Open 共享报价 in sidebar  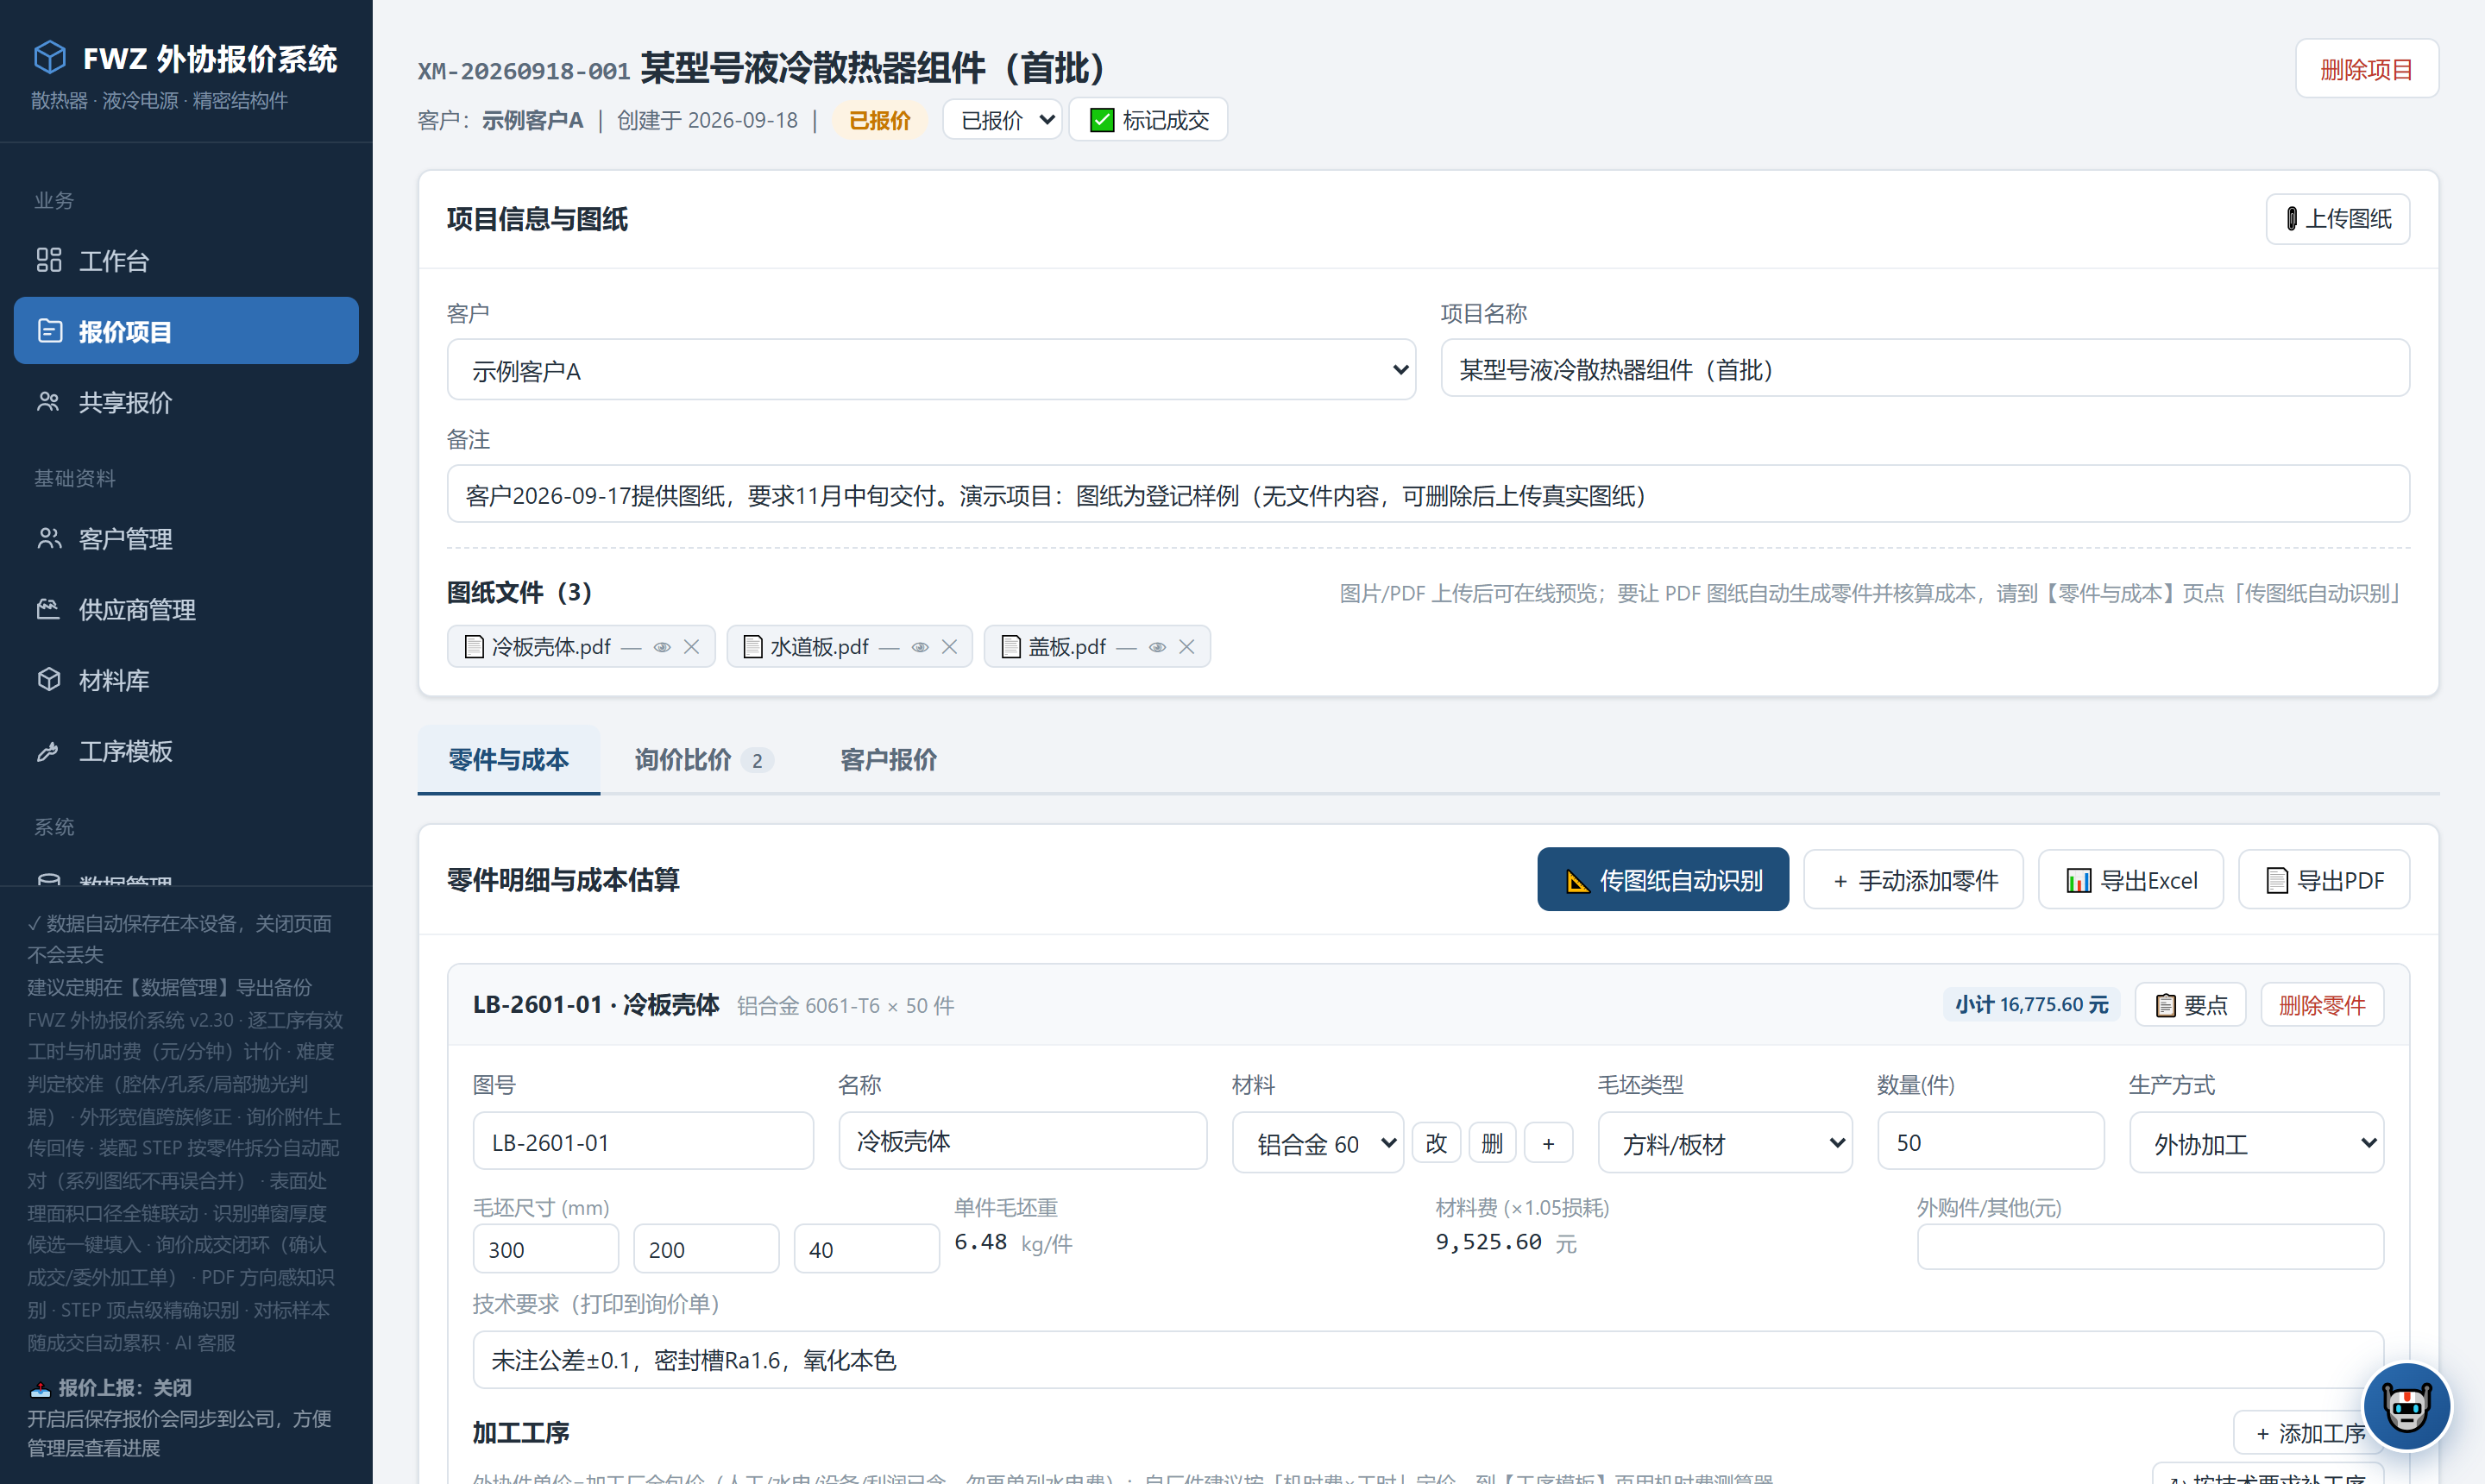click(x=186, y=402)
